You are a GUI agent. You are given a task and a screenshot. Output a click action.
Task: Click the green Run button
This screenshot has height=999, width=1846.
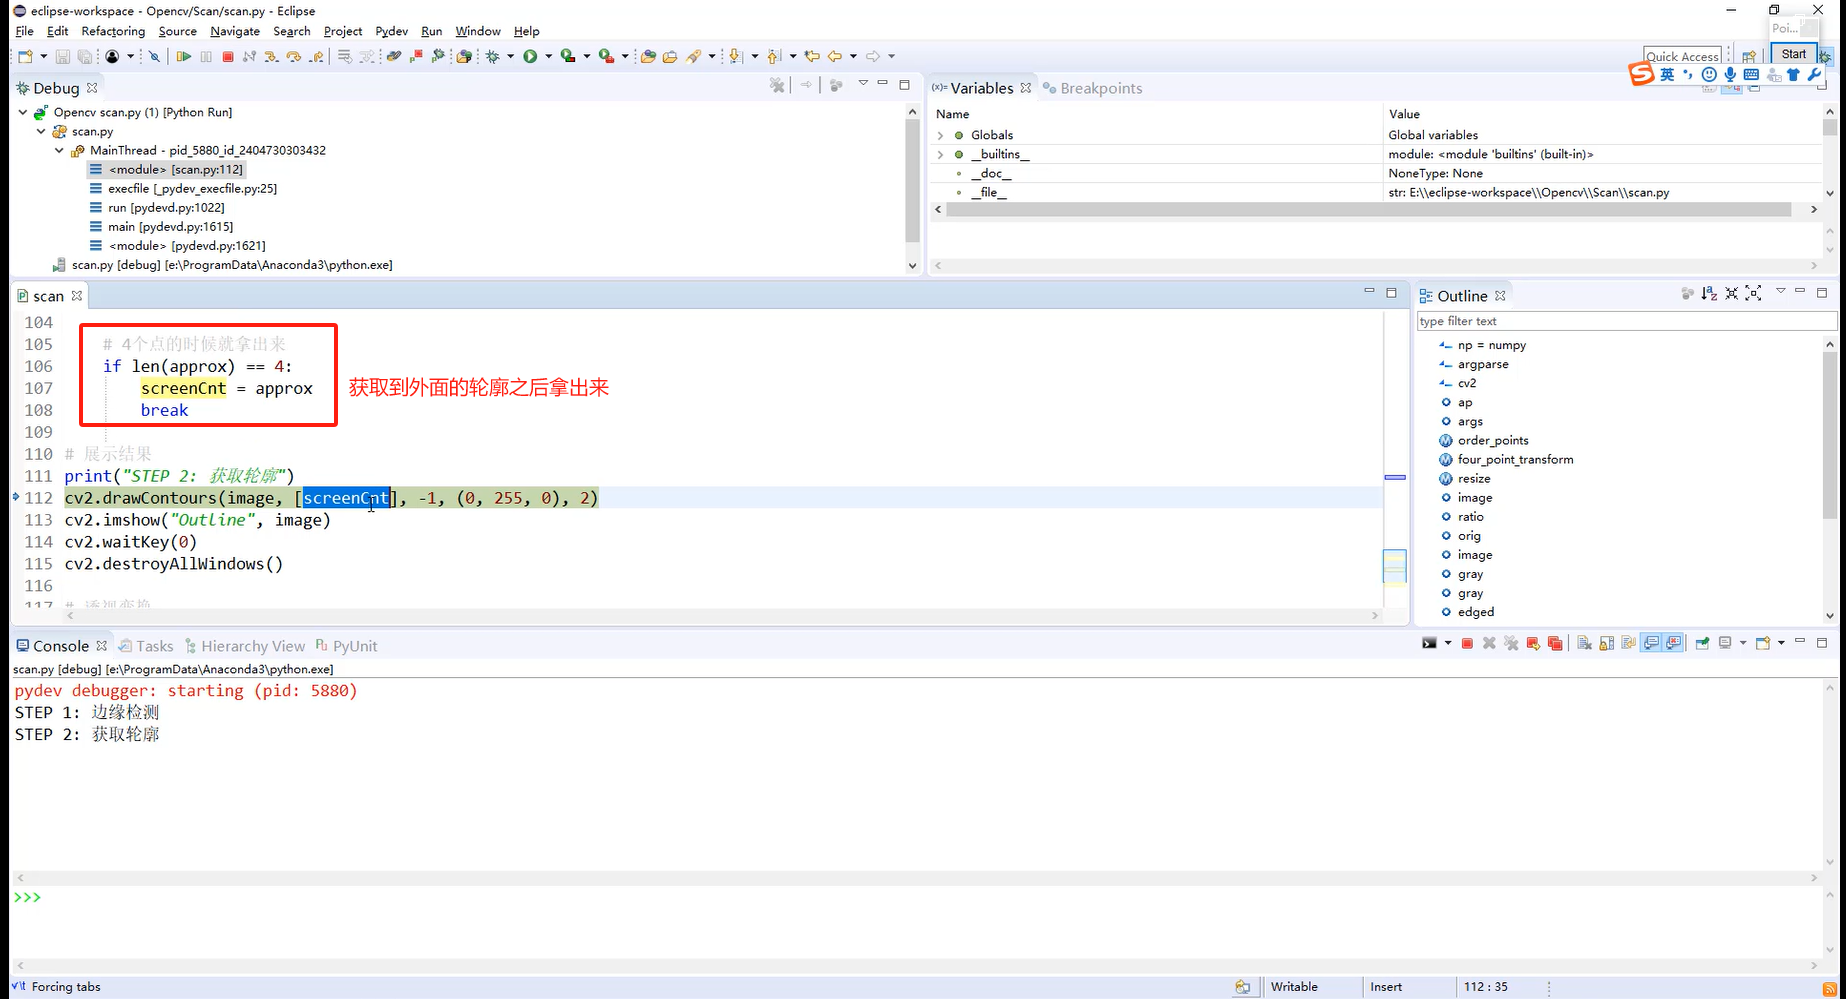(531, 56)
